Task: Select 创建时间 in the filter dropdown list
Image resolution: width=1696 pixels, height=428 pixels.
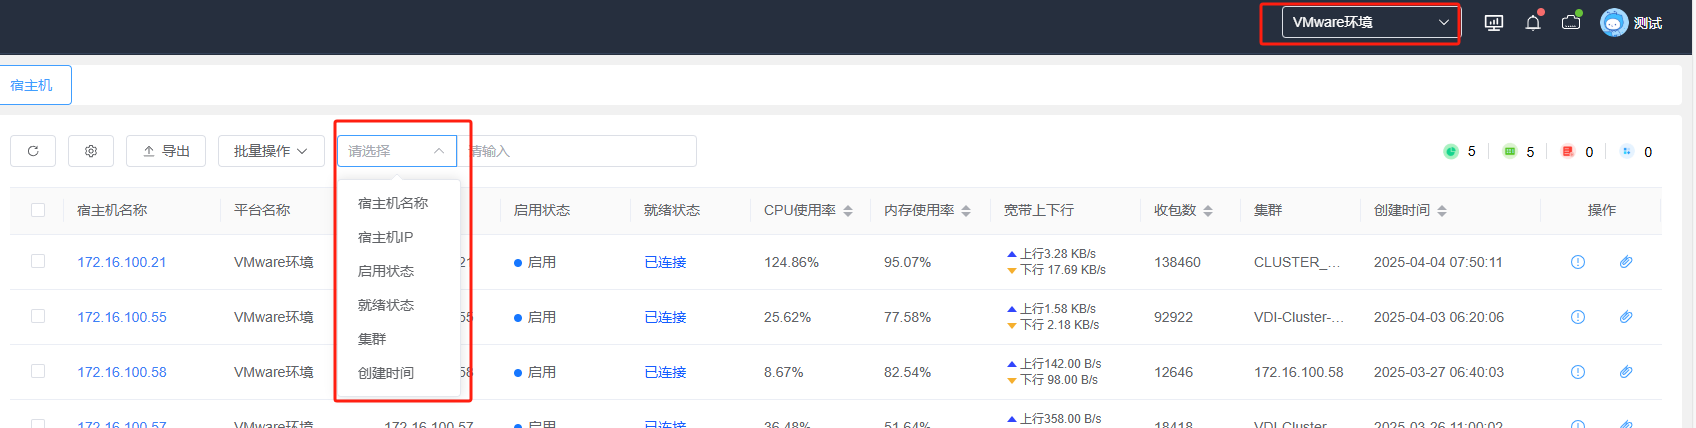Action: (386, 373)
